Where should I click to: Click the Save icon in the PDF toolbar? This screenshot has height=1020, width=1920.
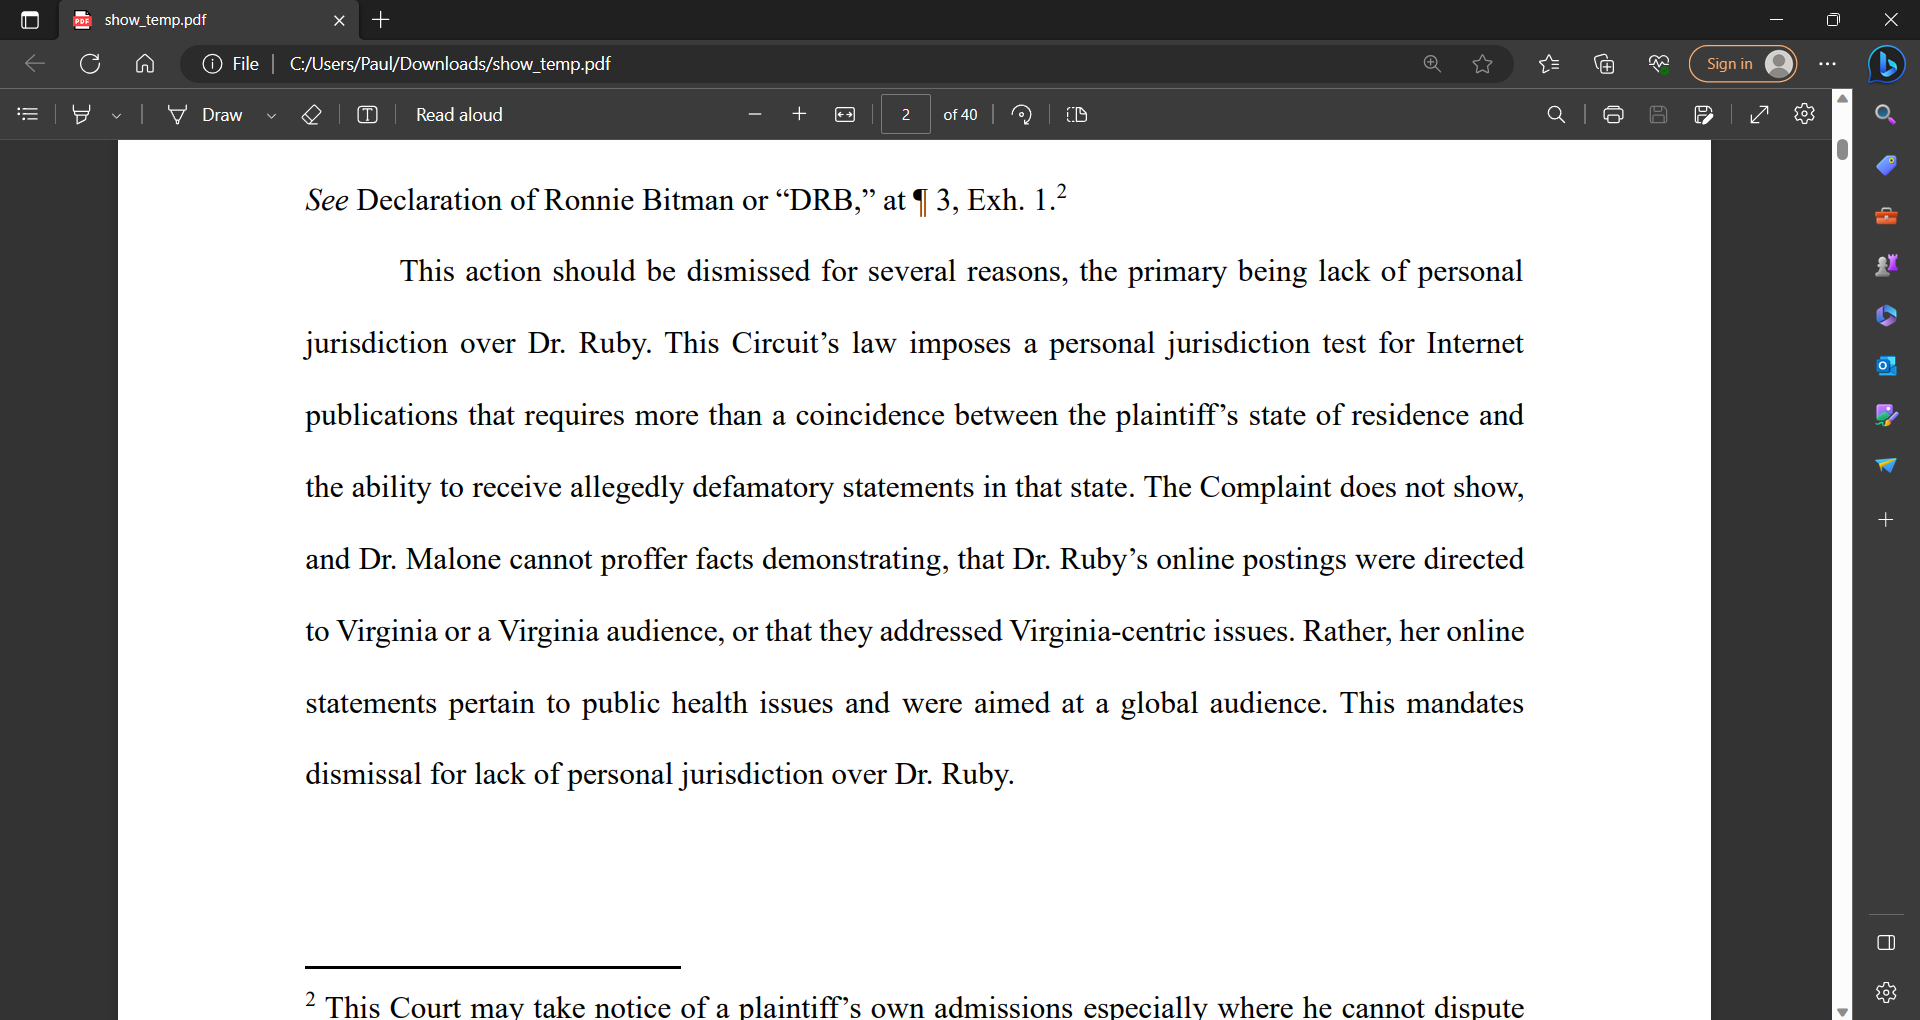[x=1658, y=114]
